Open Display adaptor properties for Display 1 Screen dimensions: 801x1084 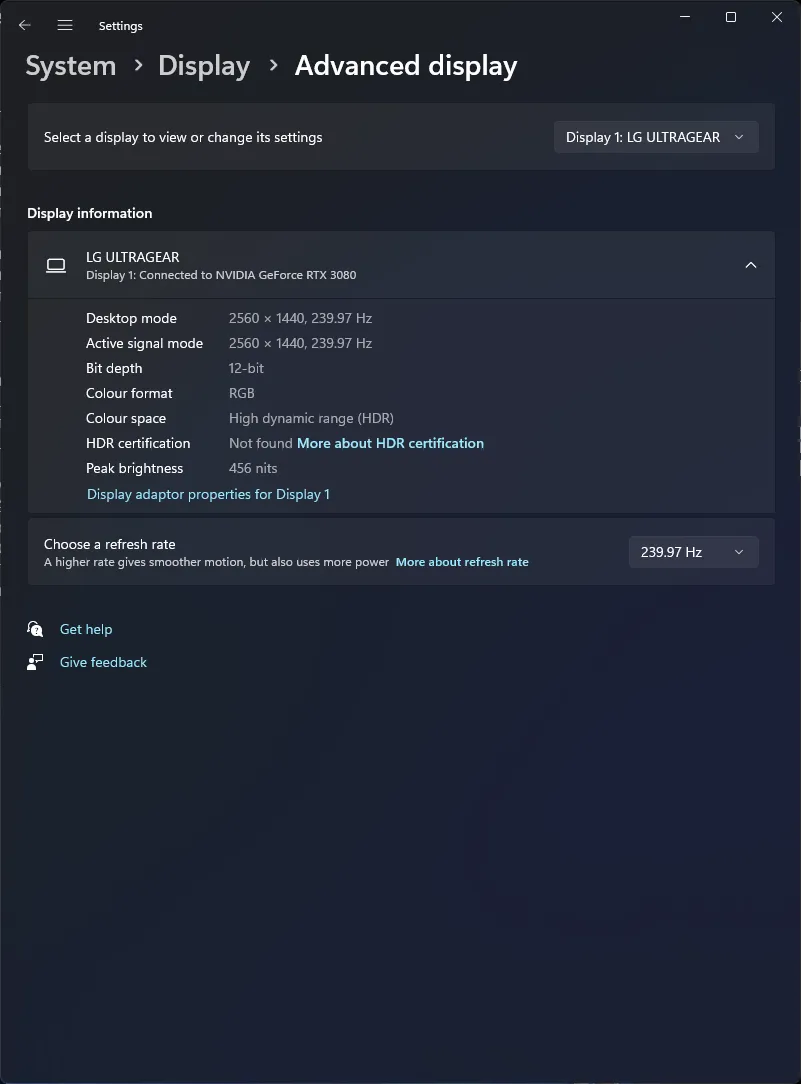pos(208,494)
